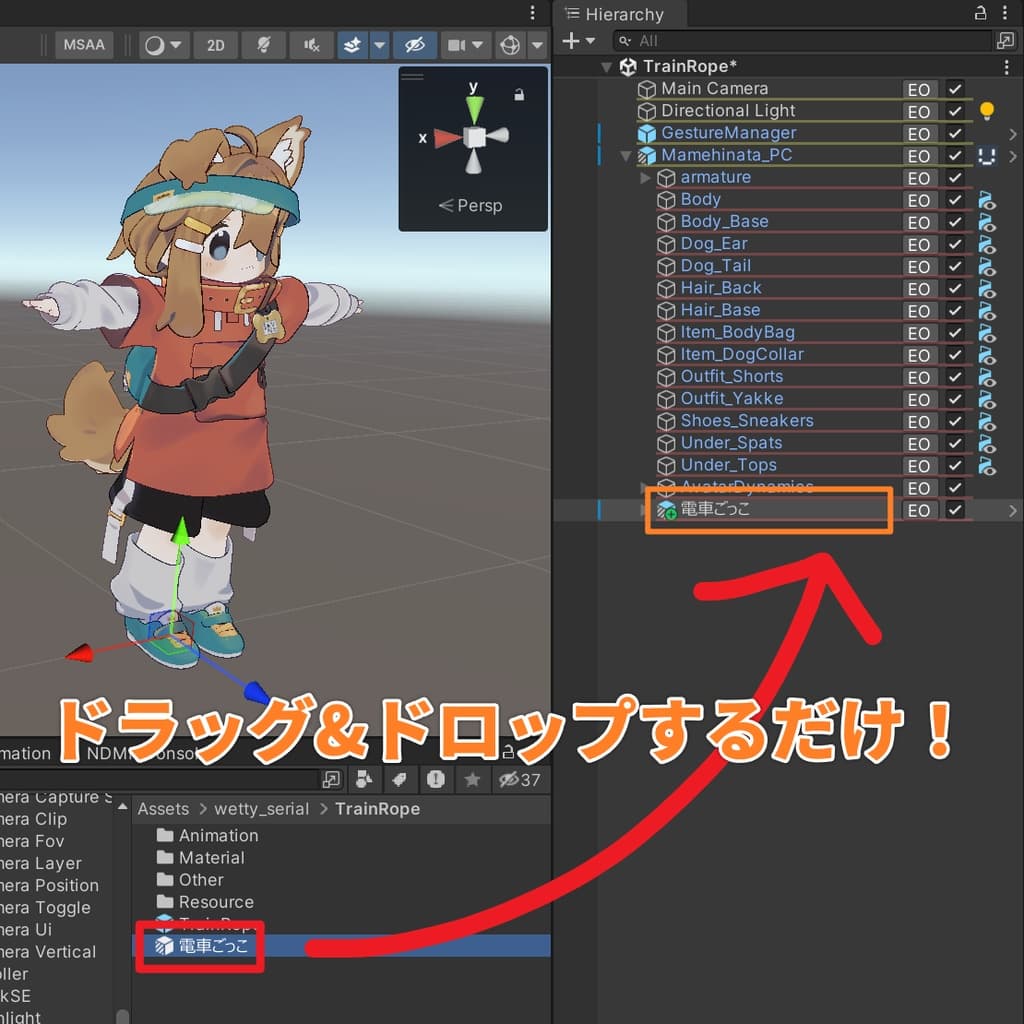Open scene Gizmos globe icon
1024x1024 pixels.
click(510, 45)
